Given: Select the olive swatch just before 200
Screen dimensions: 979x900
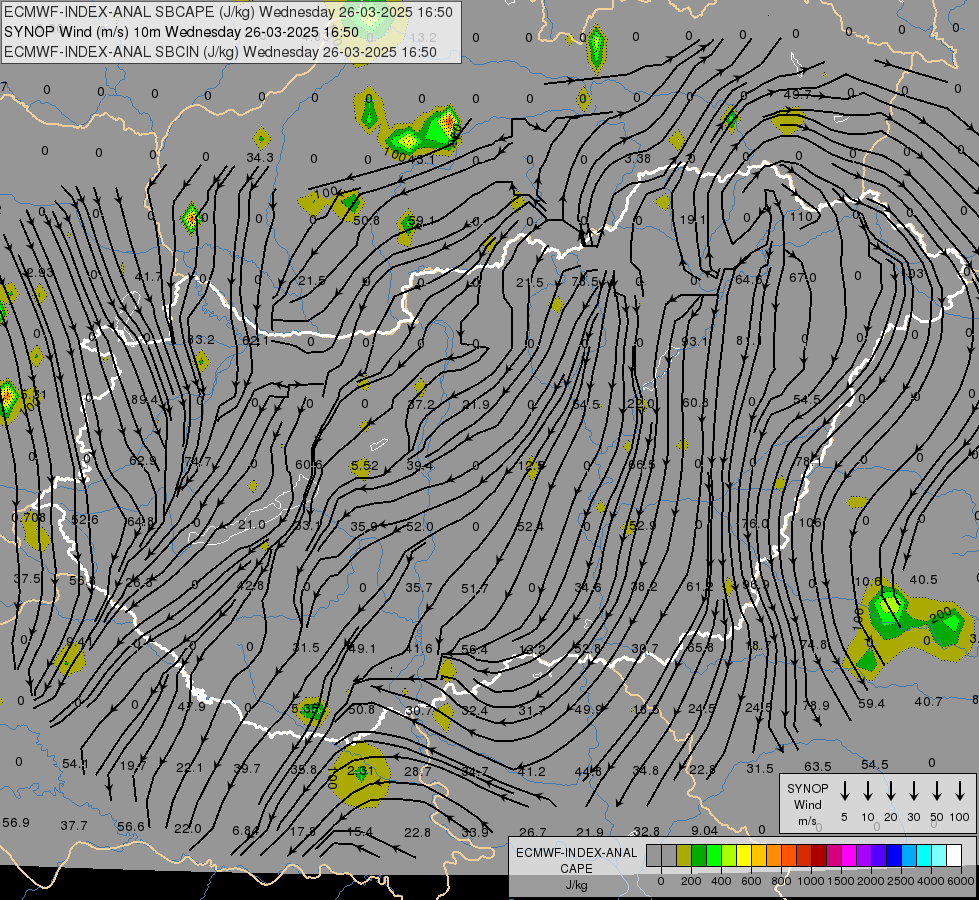Looking at the screenshot, I should click(684, 856).
